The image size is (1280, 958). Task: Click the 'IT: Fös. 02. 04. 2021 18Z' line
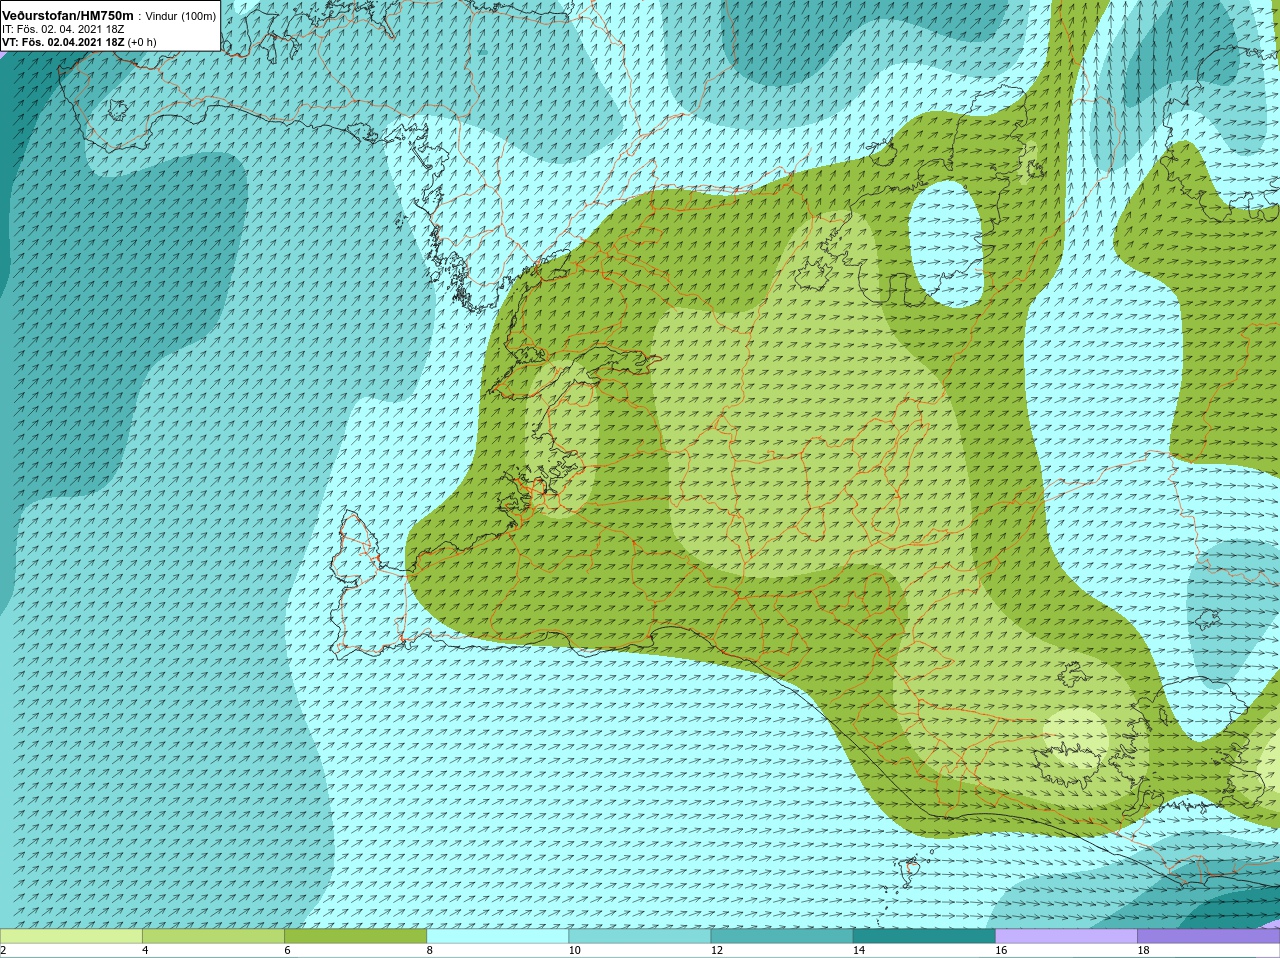[x=63, y=30]
